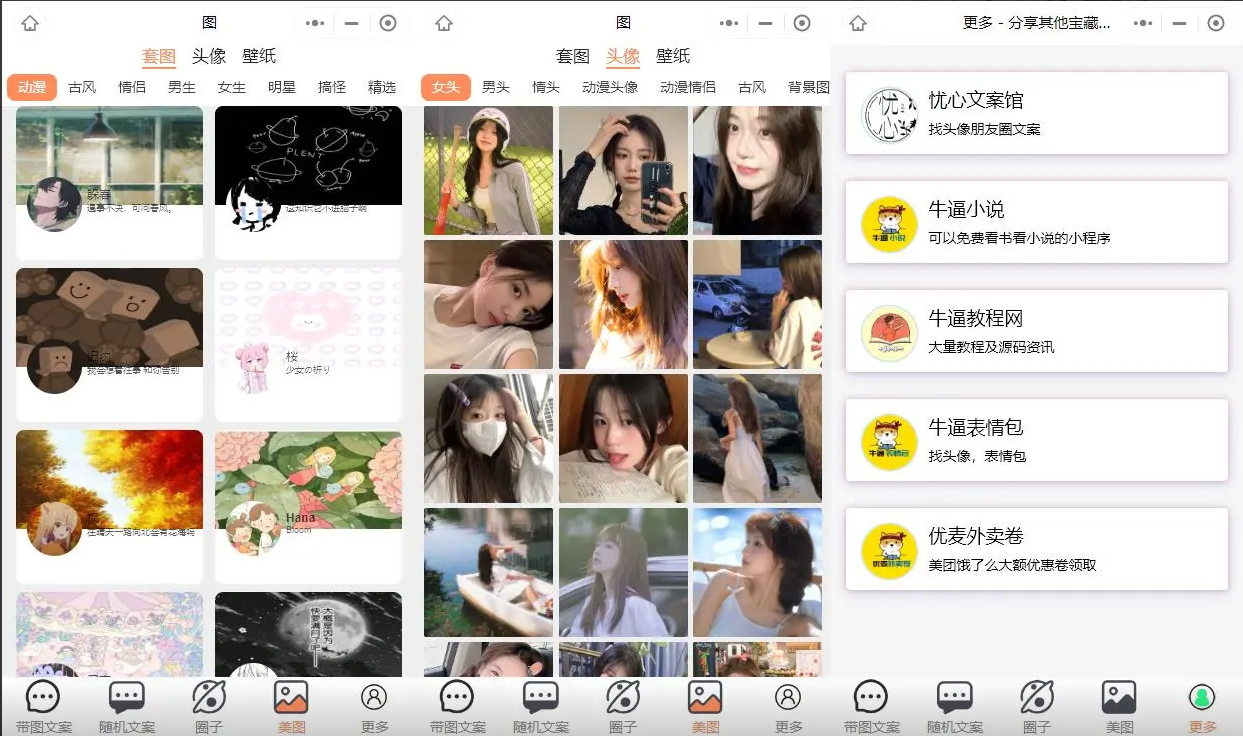Viewport: 1243px width, 736px height.
Task: Click the home icon in the left panel header
Action: tap(30, 23)
